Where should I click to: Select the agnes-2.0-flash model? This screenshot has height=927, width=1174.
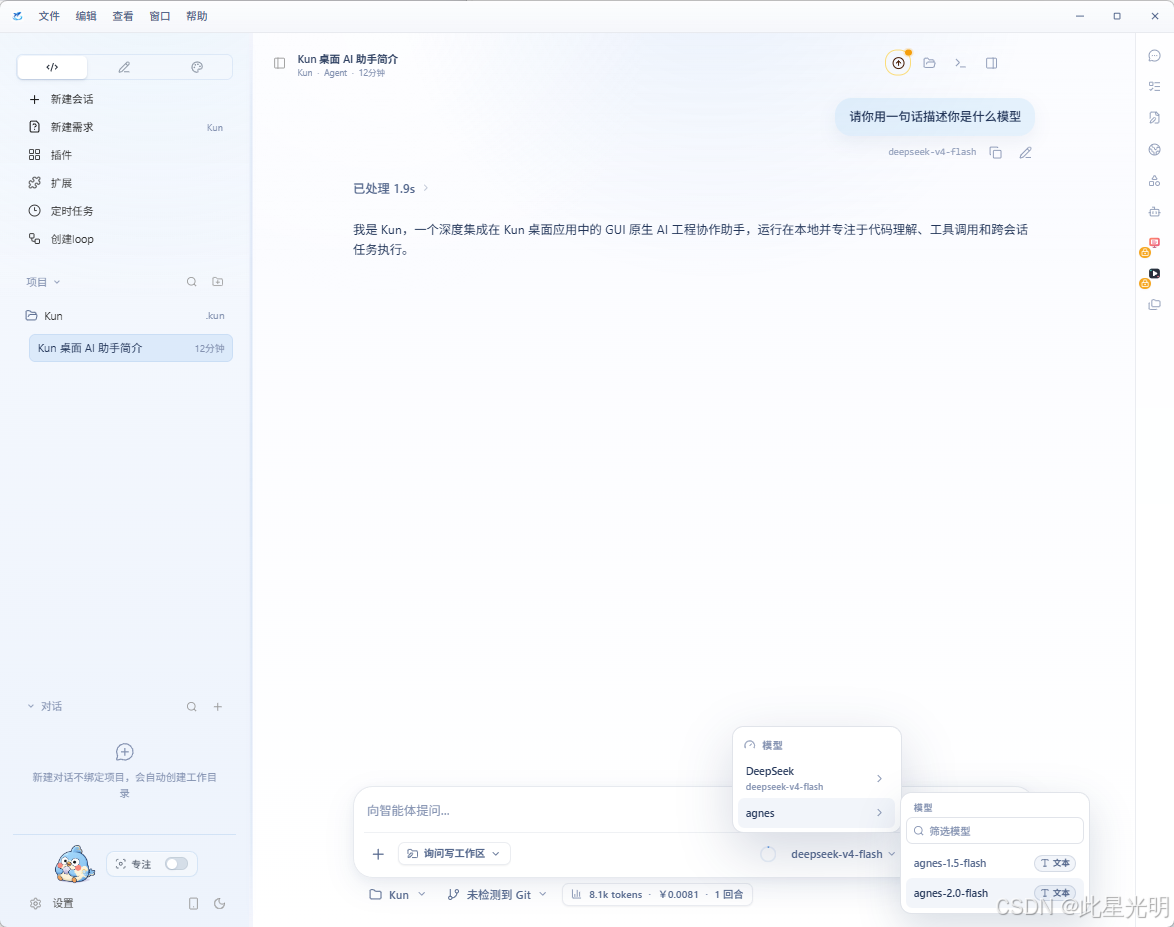click(995, 893)
